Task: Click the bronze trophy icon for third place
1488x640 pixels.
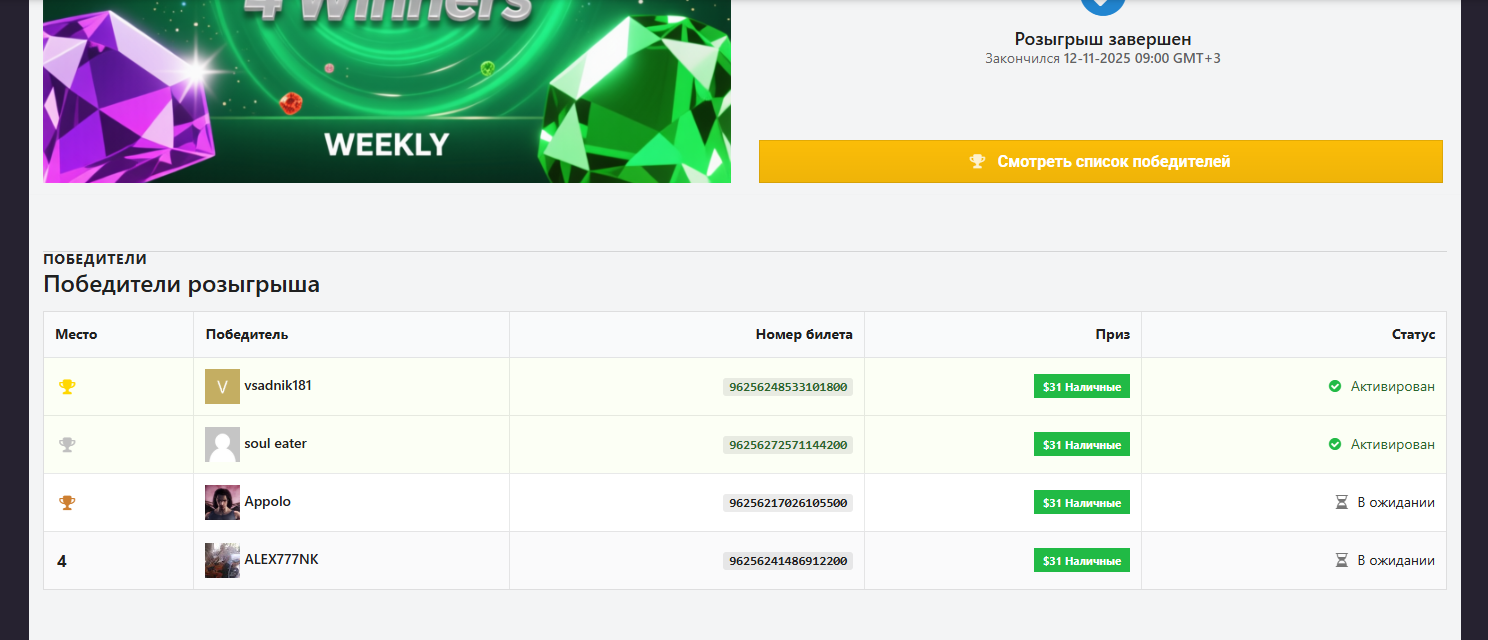Action: [x=67, y=503]
